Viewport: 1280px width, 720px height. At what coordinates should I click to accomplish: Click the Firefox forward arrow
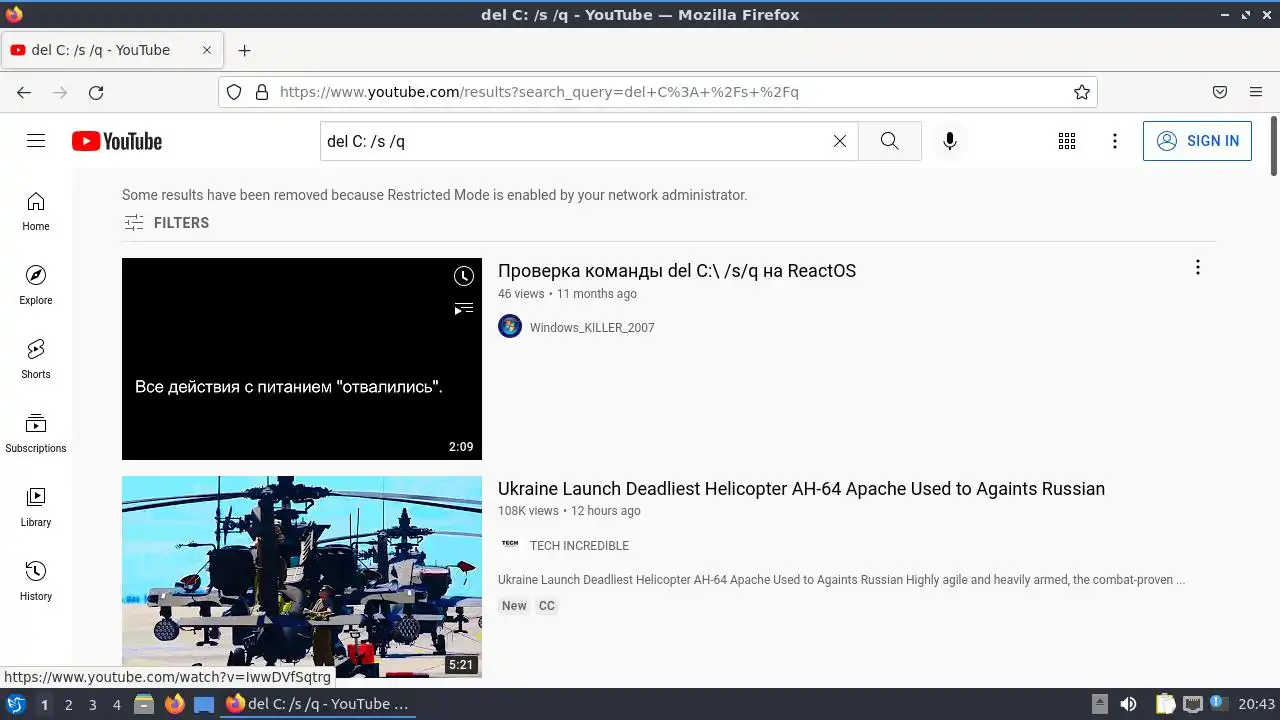[x=60, y=92]
